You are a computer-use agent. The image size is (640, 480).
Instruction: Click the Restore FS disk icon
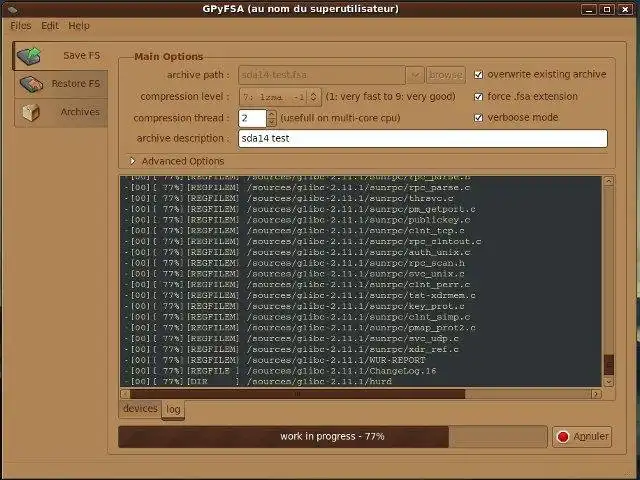point(31,84)
